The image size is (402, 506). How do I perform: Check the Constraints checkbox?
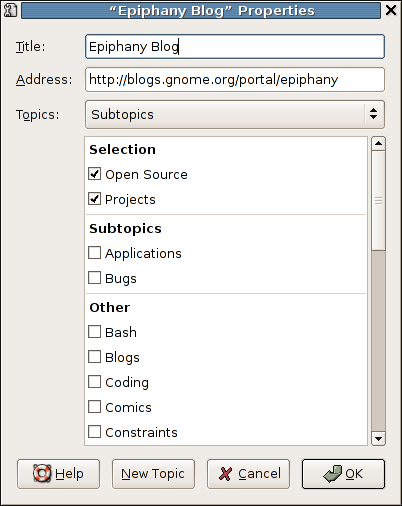[x=95, y=432]
